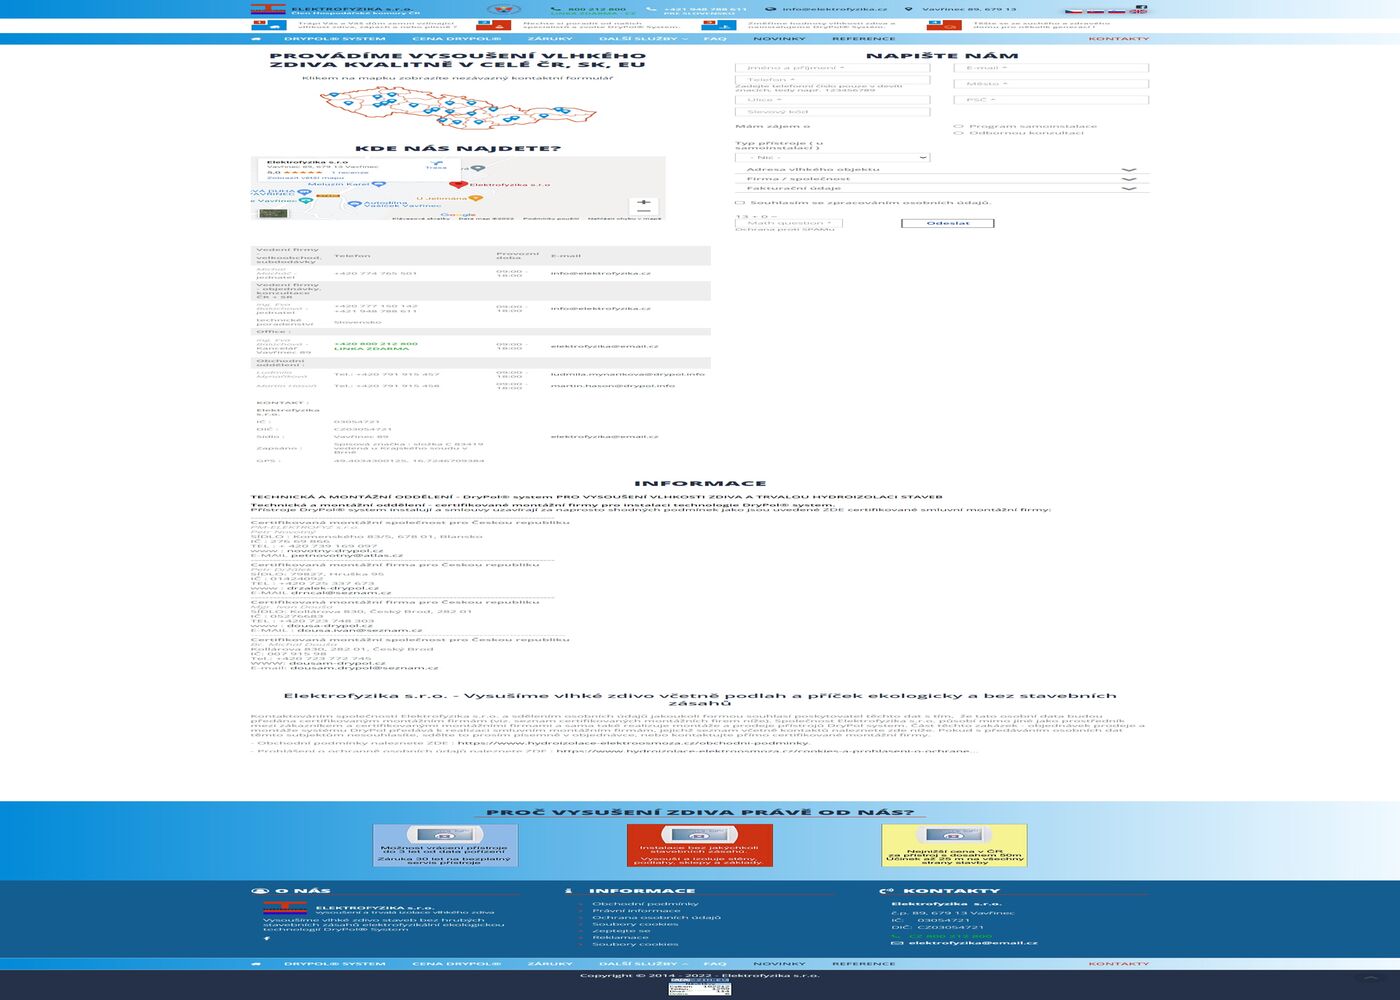Select Program samoinstalace radio option
This screenshot has width=1400, height=1000.
tap(958, 127)
